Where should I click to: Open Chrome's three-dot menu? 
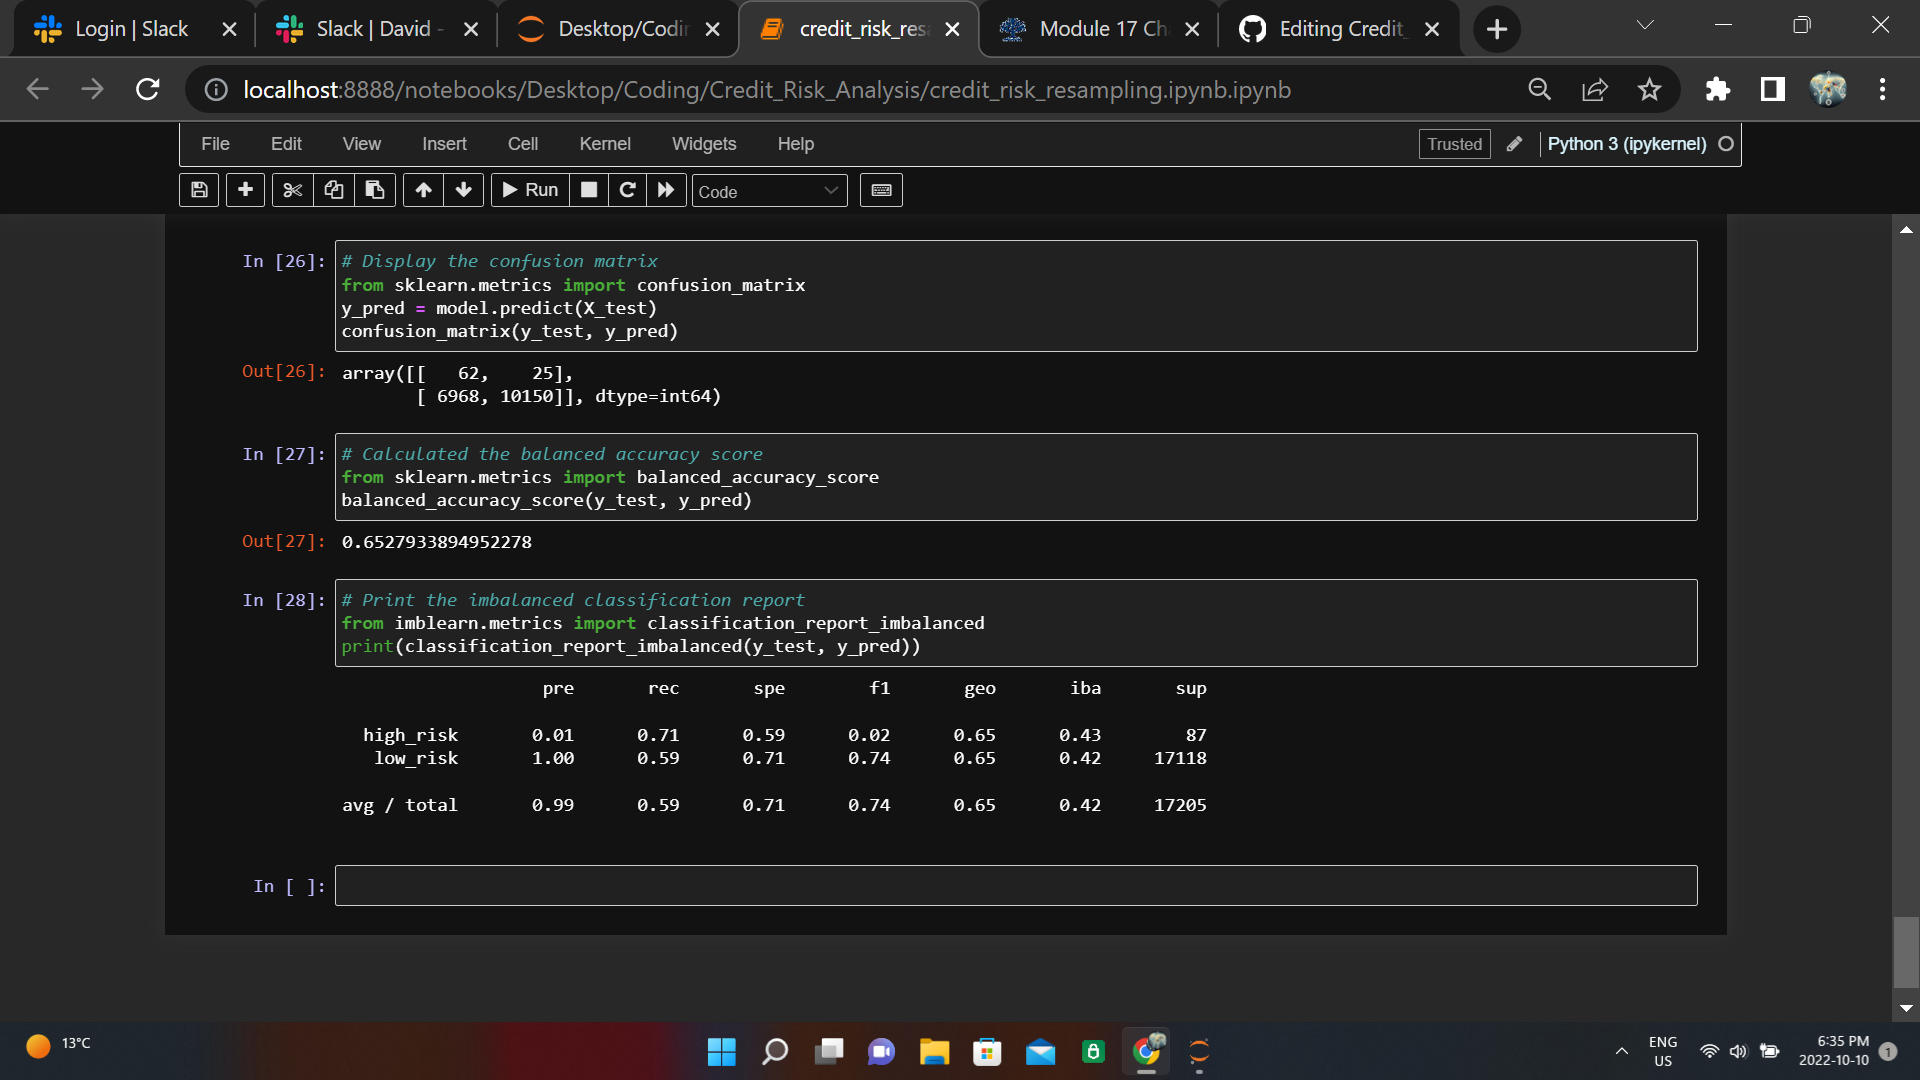click(1882, 89)
